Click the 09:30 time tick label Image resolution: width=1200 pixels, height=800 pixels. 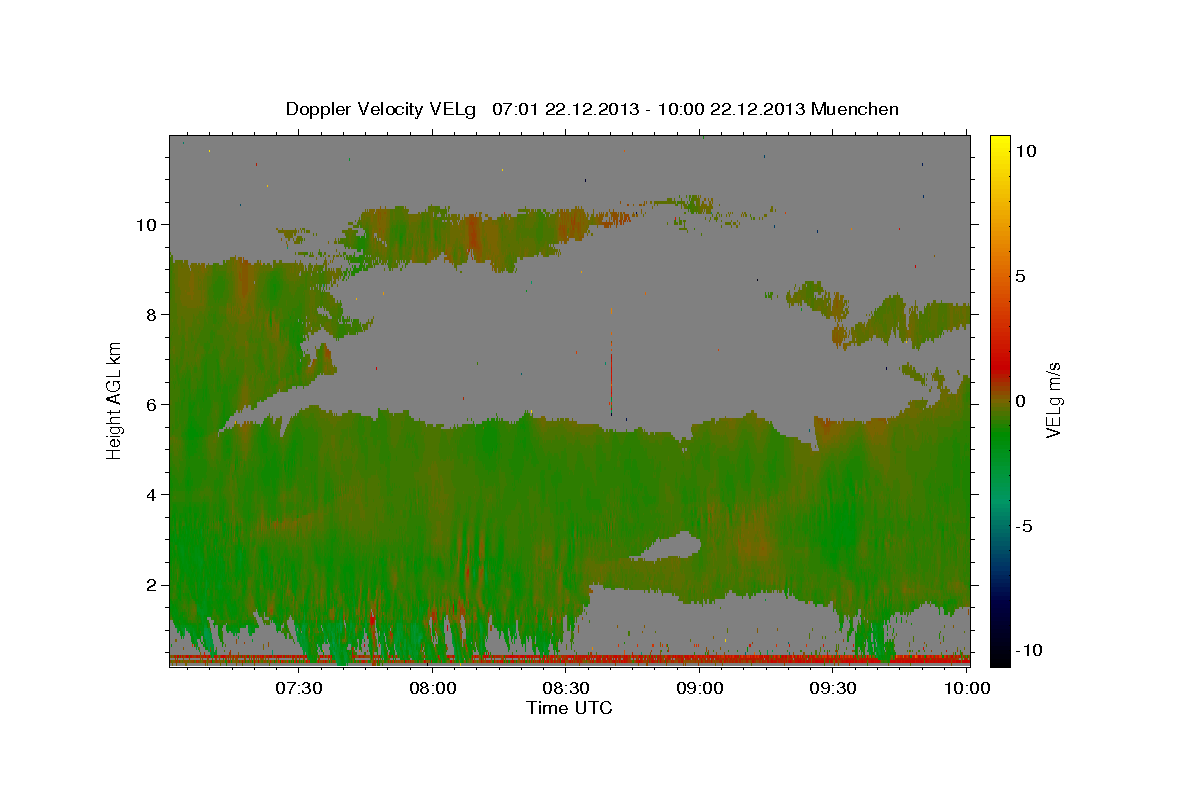point(833,688)
